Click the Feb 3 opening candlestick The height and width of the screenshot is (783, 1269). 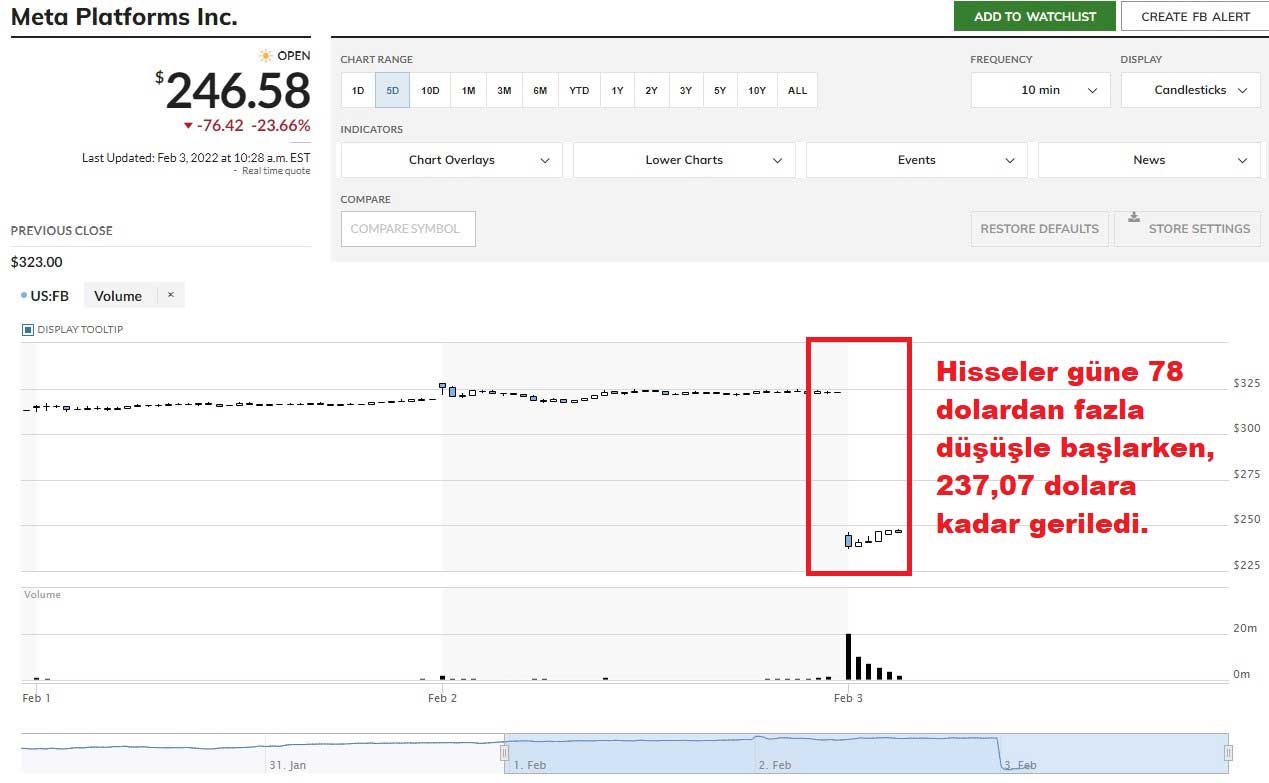click(848, 540)
